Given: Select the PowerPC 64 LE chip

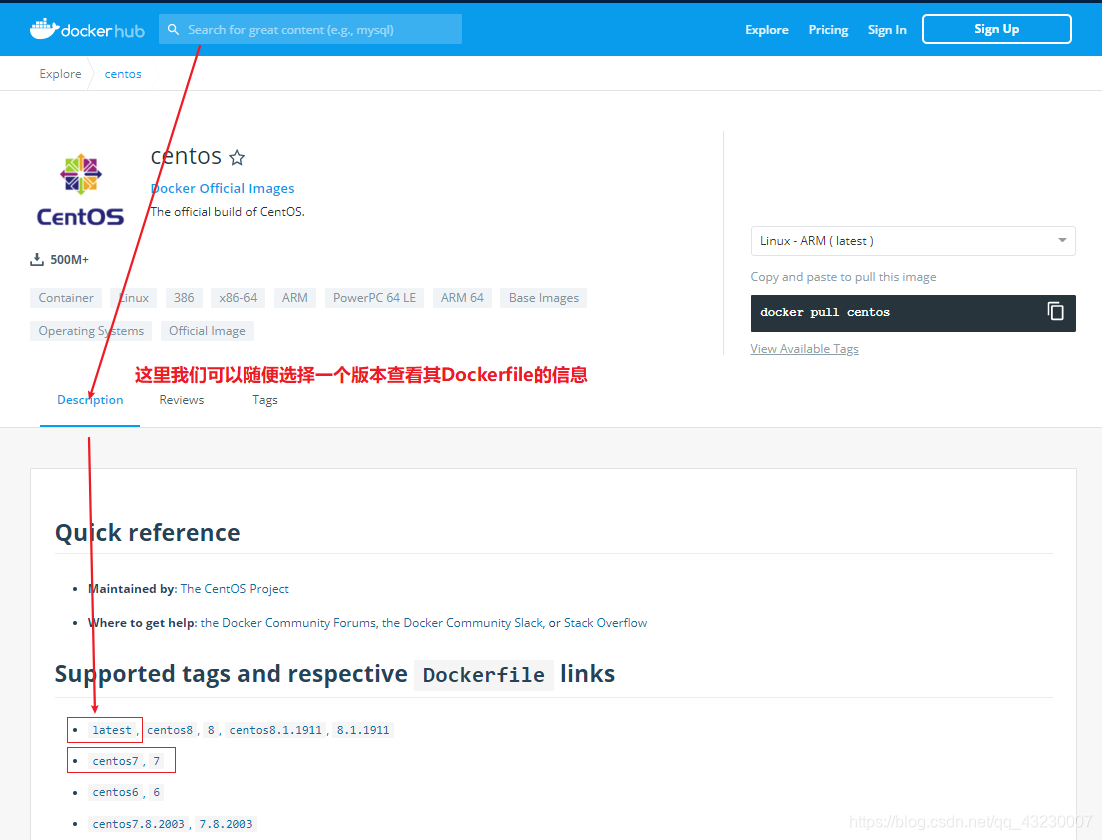Looking at the screenshot, I should click(375, 298).
